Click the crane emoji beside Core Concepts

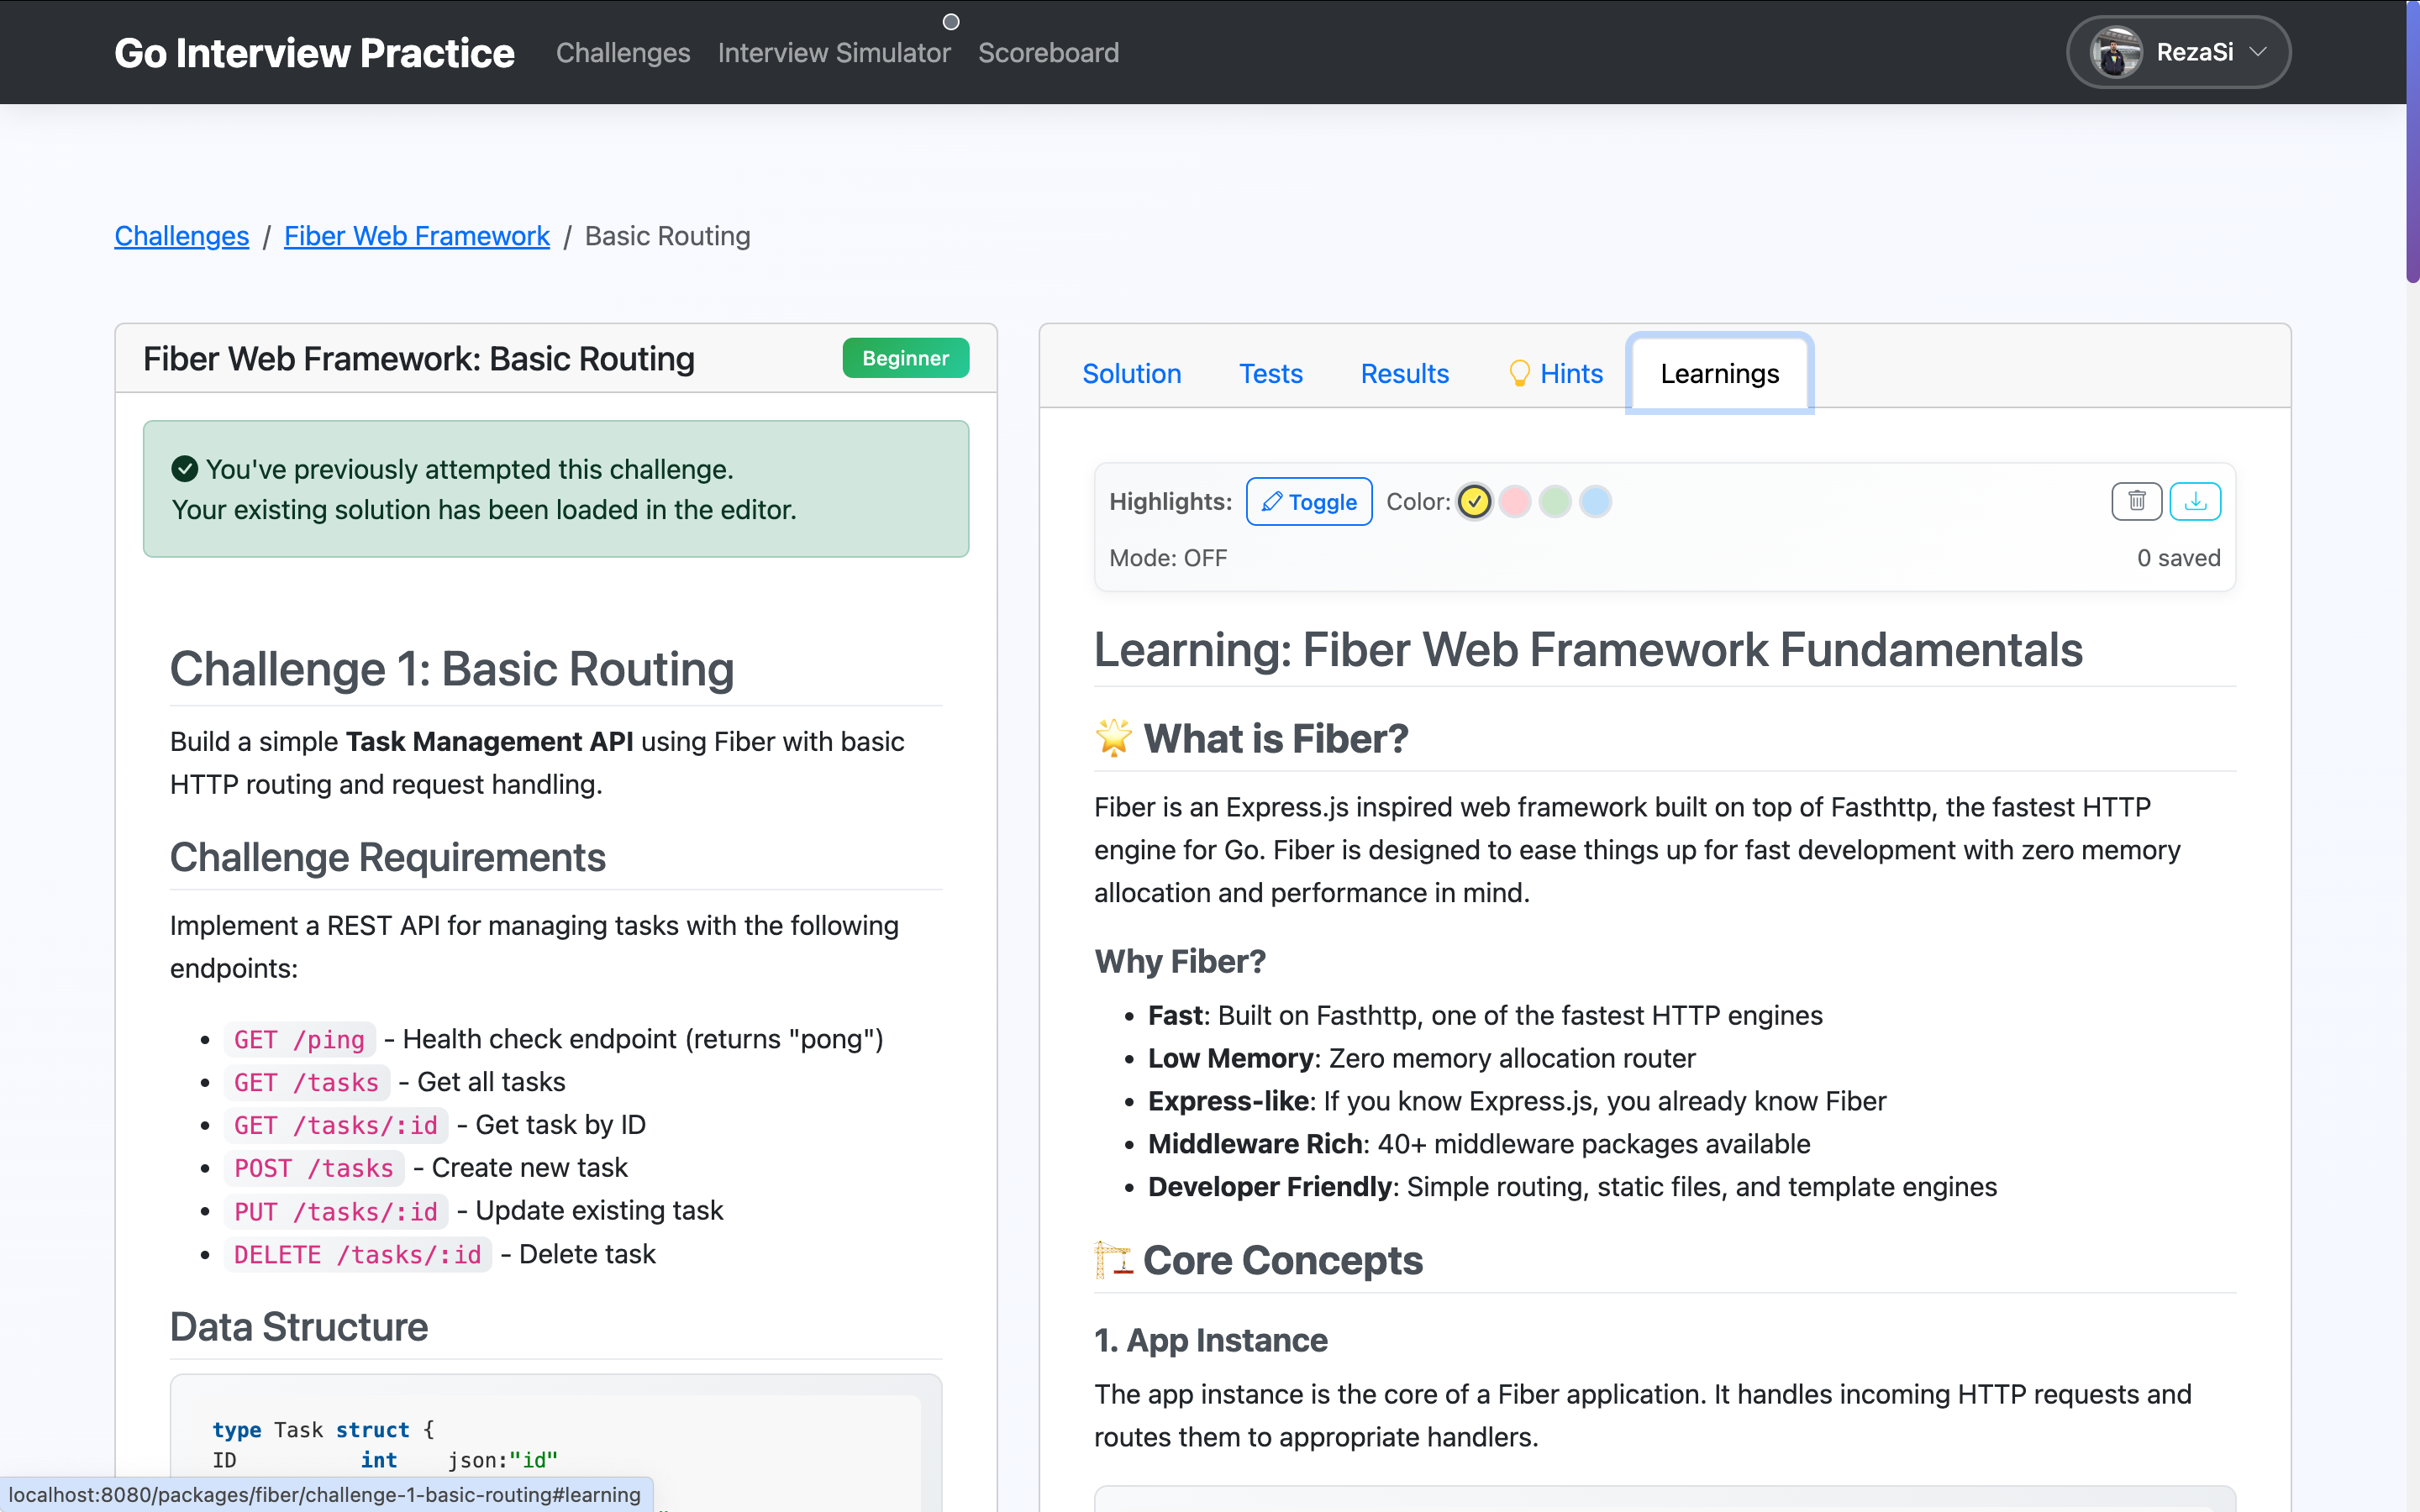[x=1113, y=1260]
